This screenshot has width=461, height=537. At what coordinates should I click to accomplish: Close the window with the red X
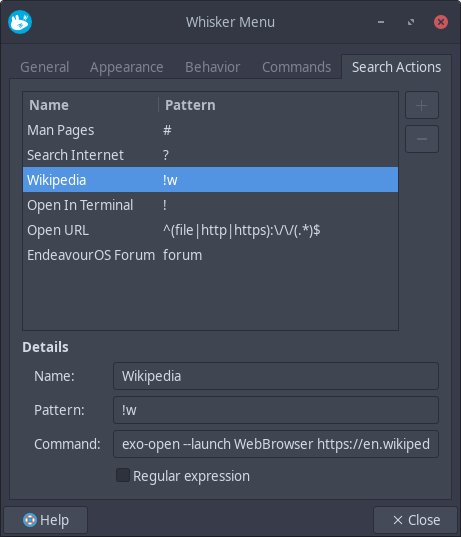pos(441,22)
